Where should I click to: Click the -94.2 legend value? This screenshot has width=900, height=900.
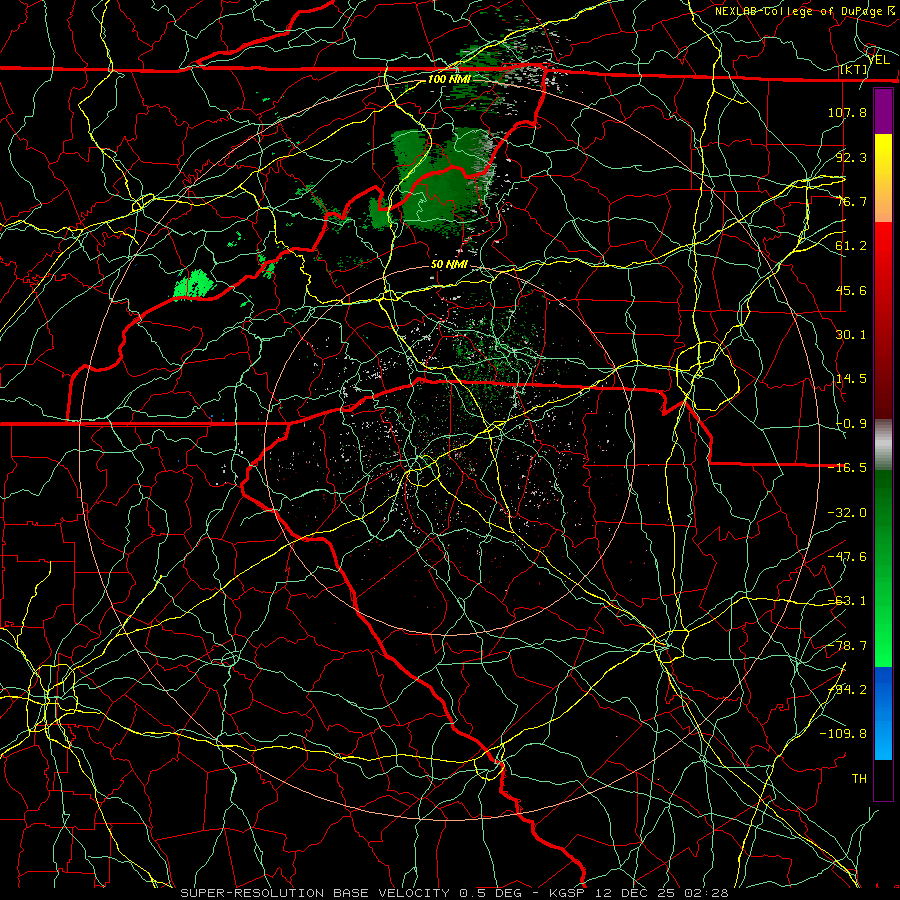[847, 690]
